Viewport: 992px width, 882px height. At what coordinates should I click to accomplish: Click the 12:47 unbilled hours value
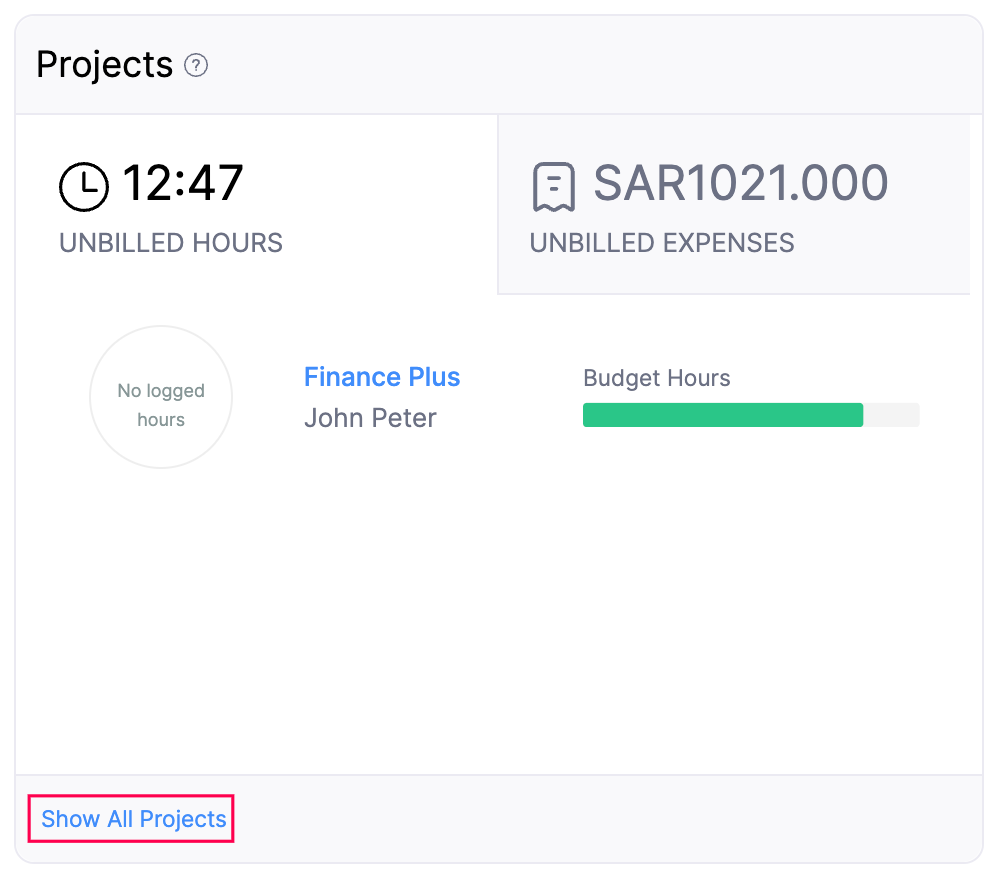coord(184,183)
